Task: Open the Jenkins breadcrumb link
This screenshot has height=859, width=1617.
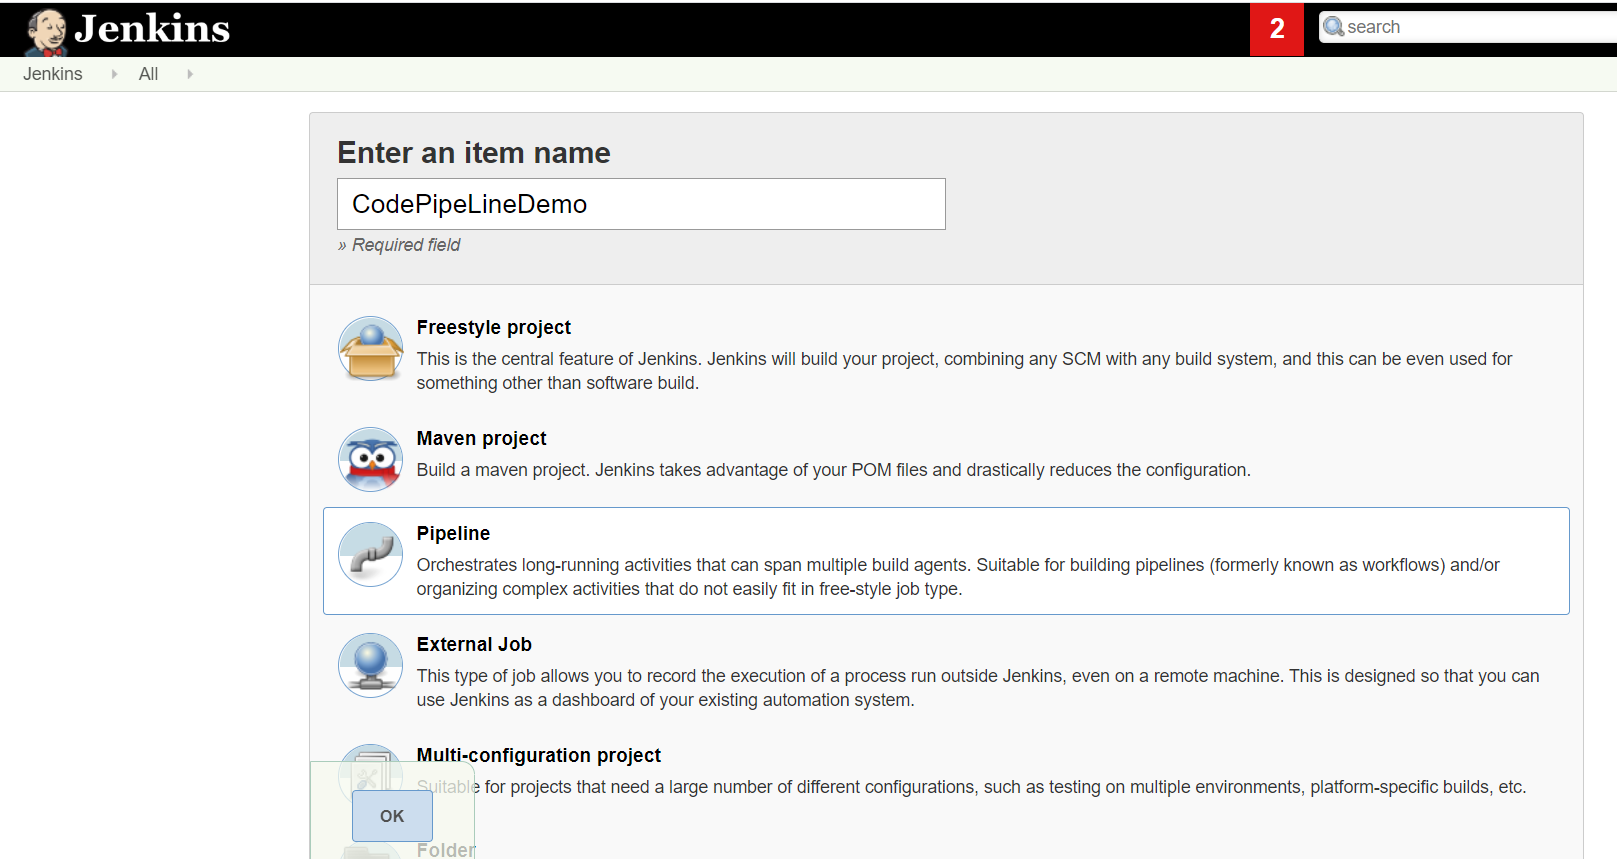Action: (x=53, y=74)
